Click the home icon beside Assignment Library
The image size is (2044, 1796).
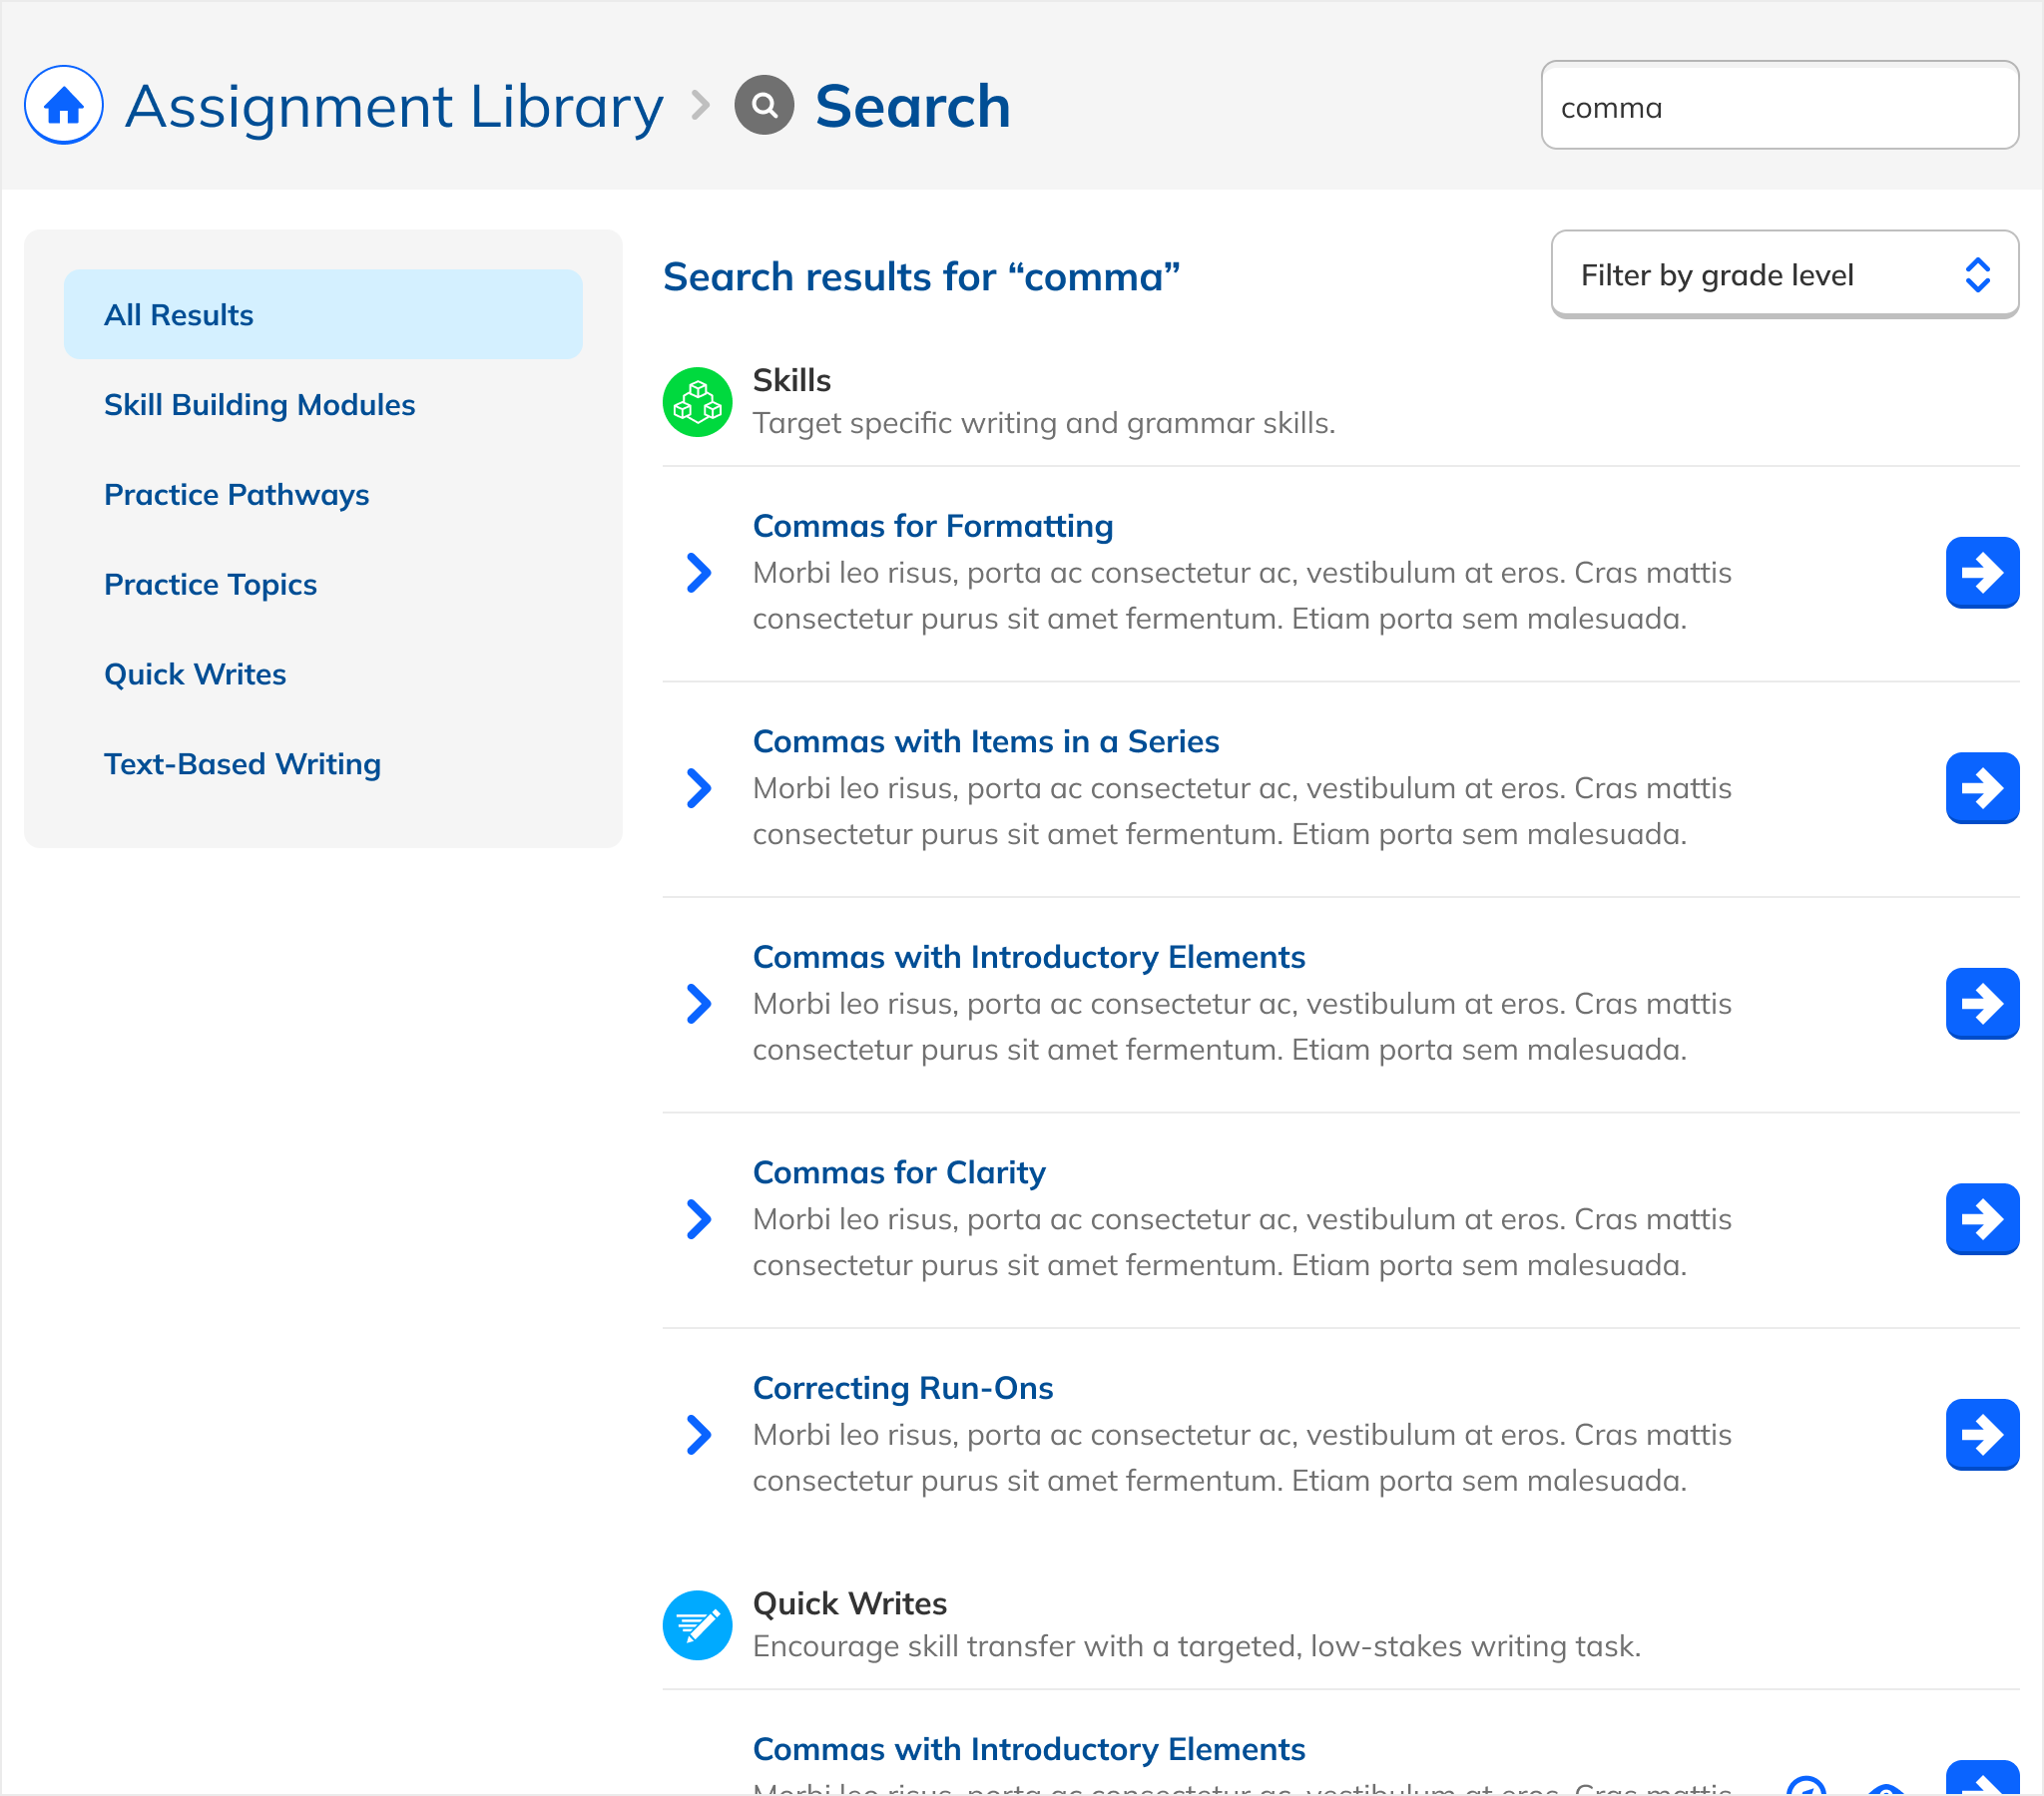[63, 105]
